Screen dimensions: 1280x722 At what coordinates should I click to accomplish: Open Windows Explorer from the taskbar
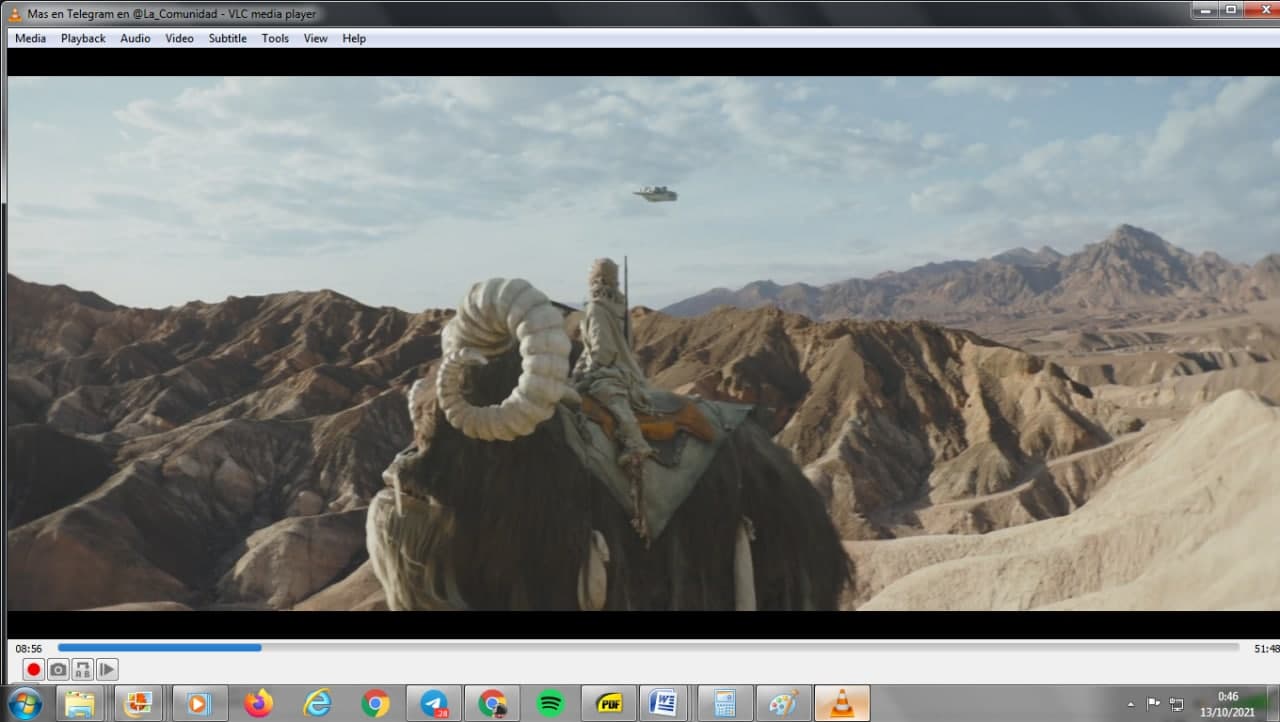pos(80,703)
